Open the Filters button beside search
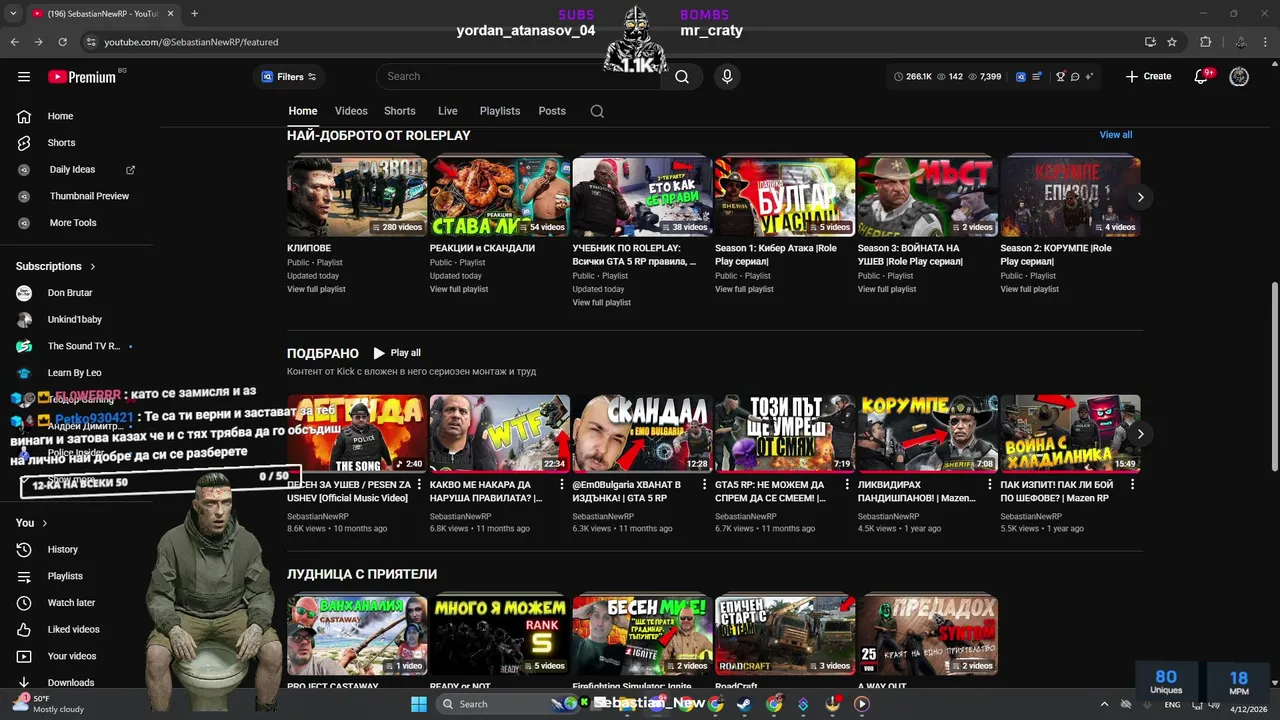The width and height of the screenshot is (1280, 720). 289,77
